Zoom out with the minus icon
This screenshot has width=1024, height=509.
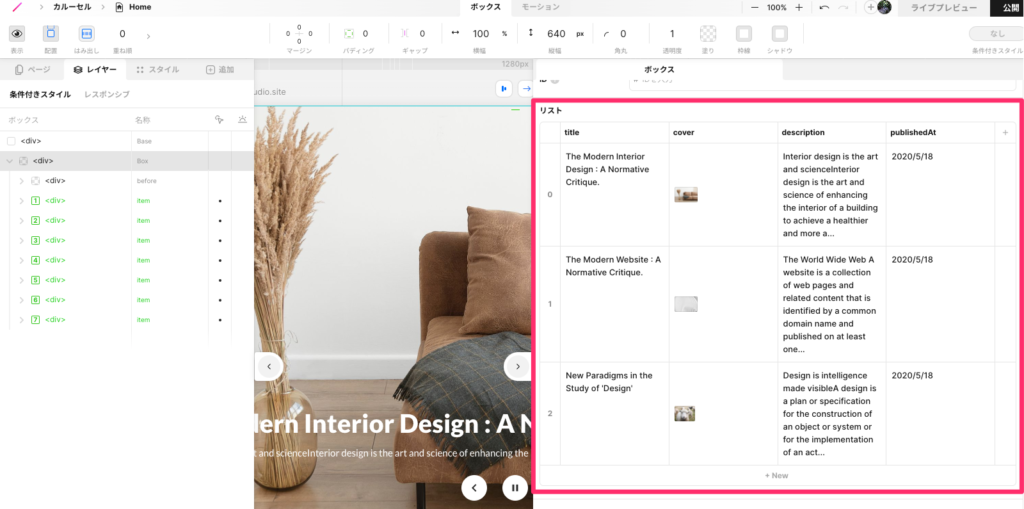tap(754, 8)
